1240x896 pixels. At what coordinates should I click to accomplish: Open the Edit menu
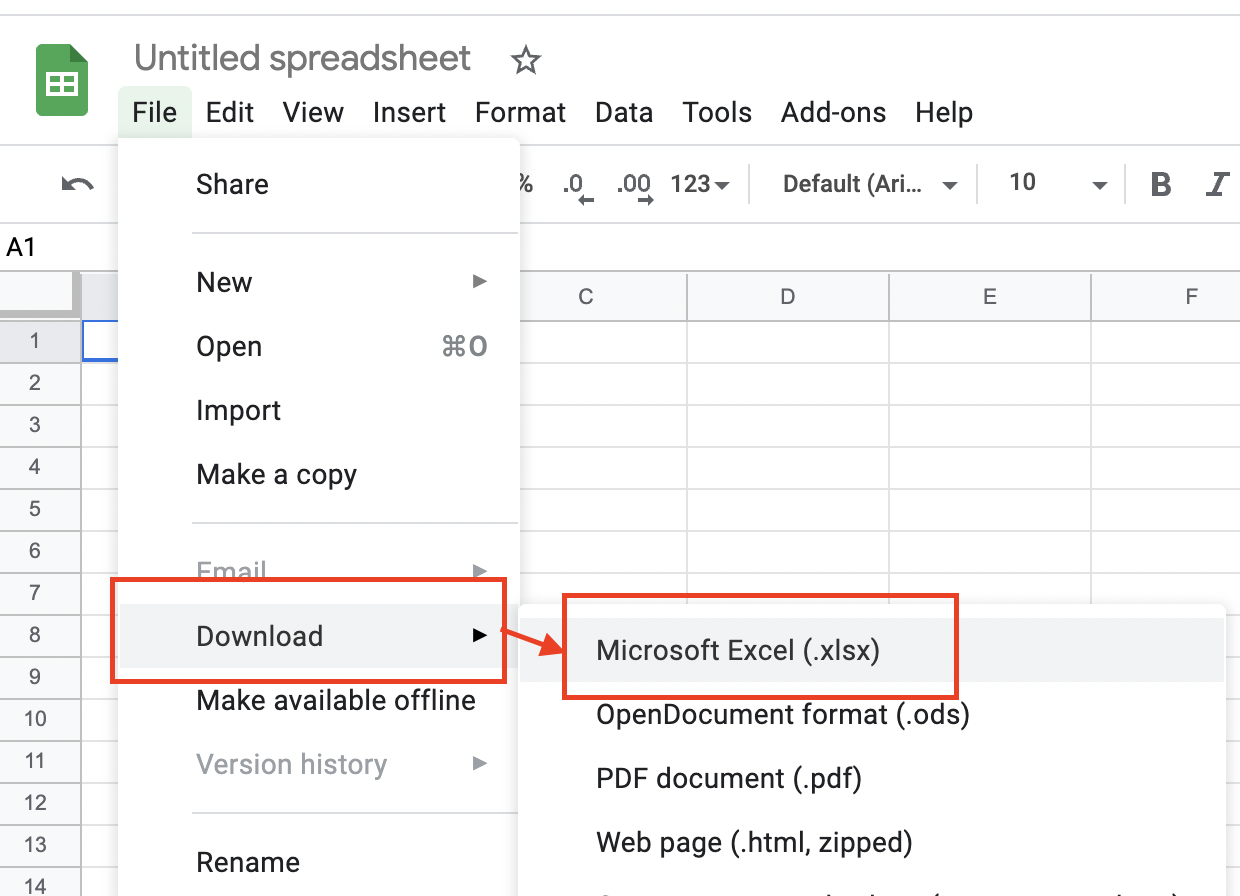[x=230, y=112]
